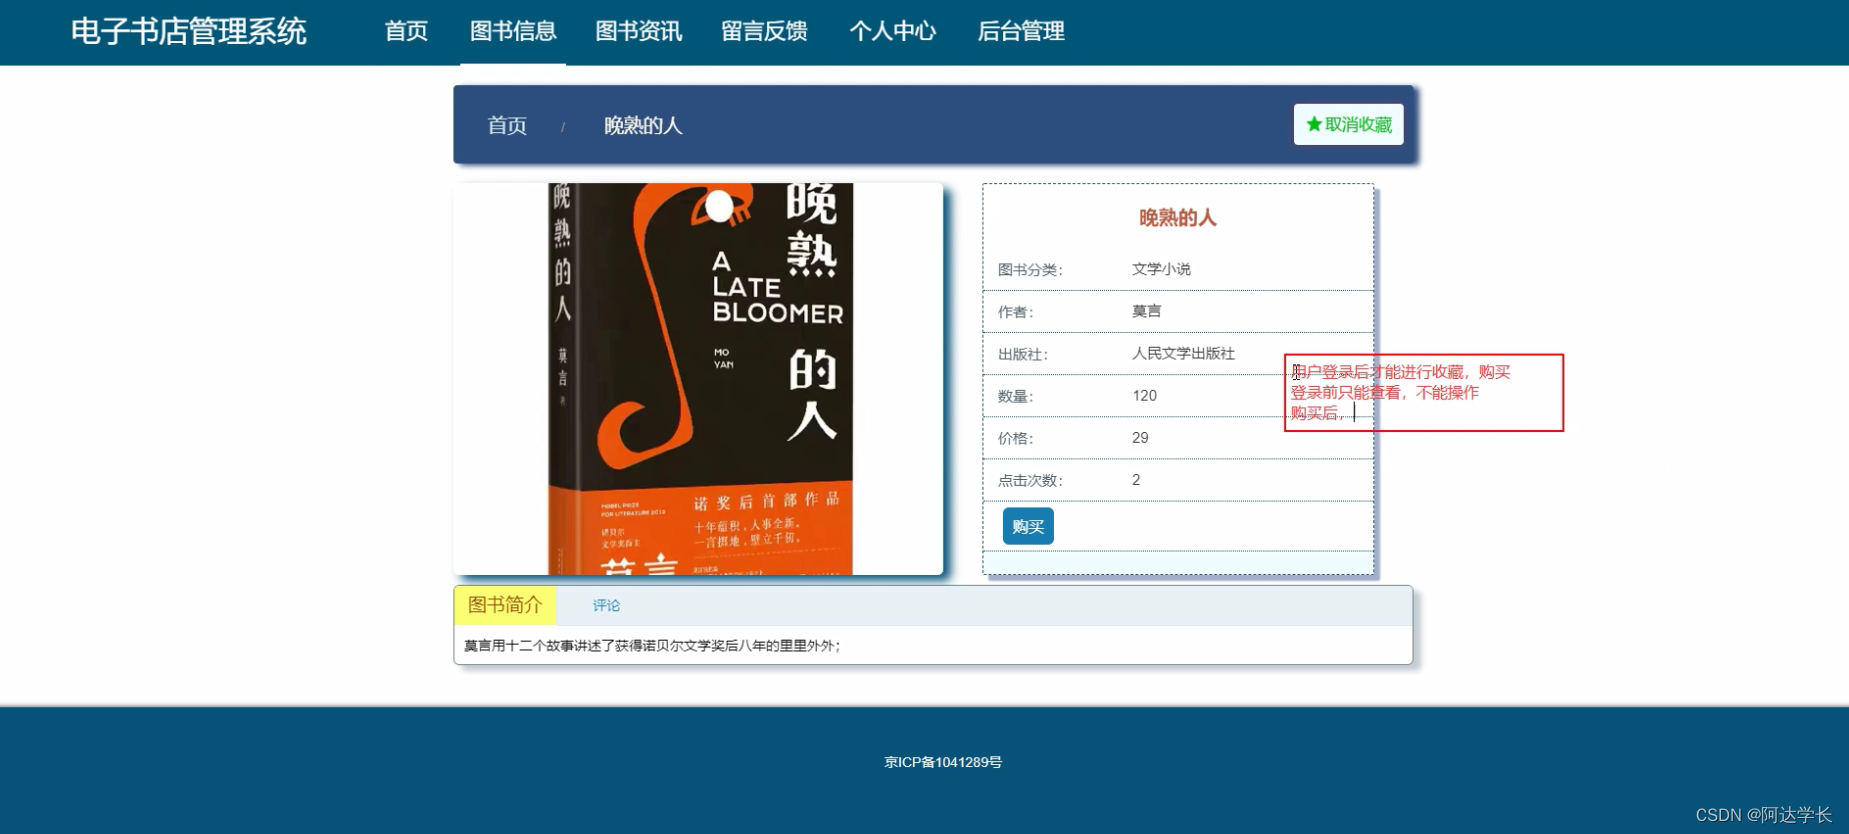Open 留言反馈 menu item
The width and height of the screenshot is (1849, 834).
coord(765,32)
